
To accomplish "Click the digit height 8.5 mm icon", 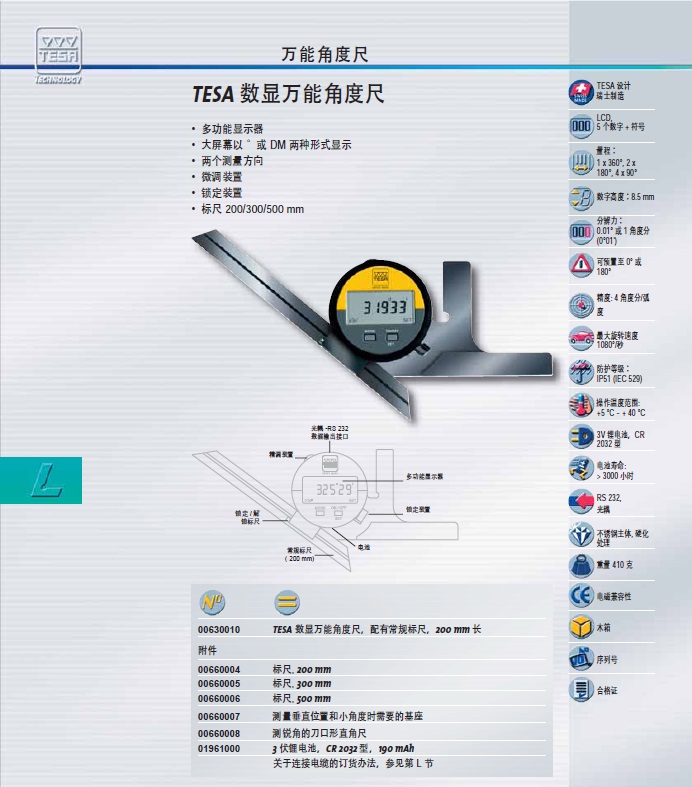I will [x=581, y=198].
